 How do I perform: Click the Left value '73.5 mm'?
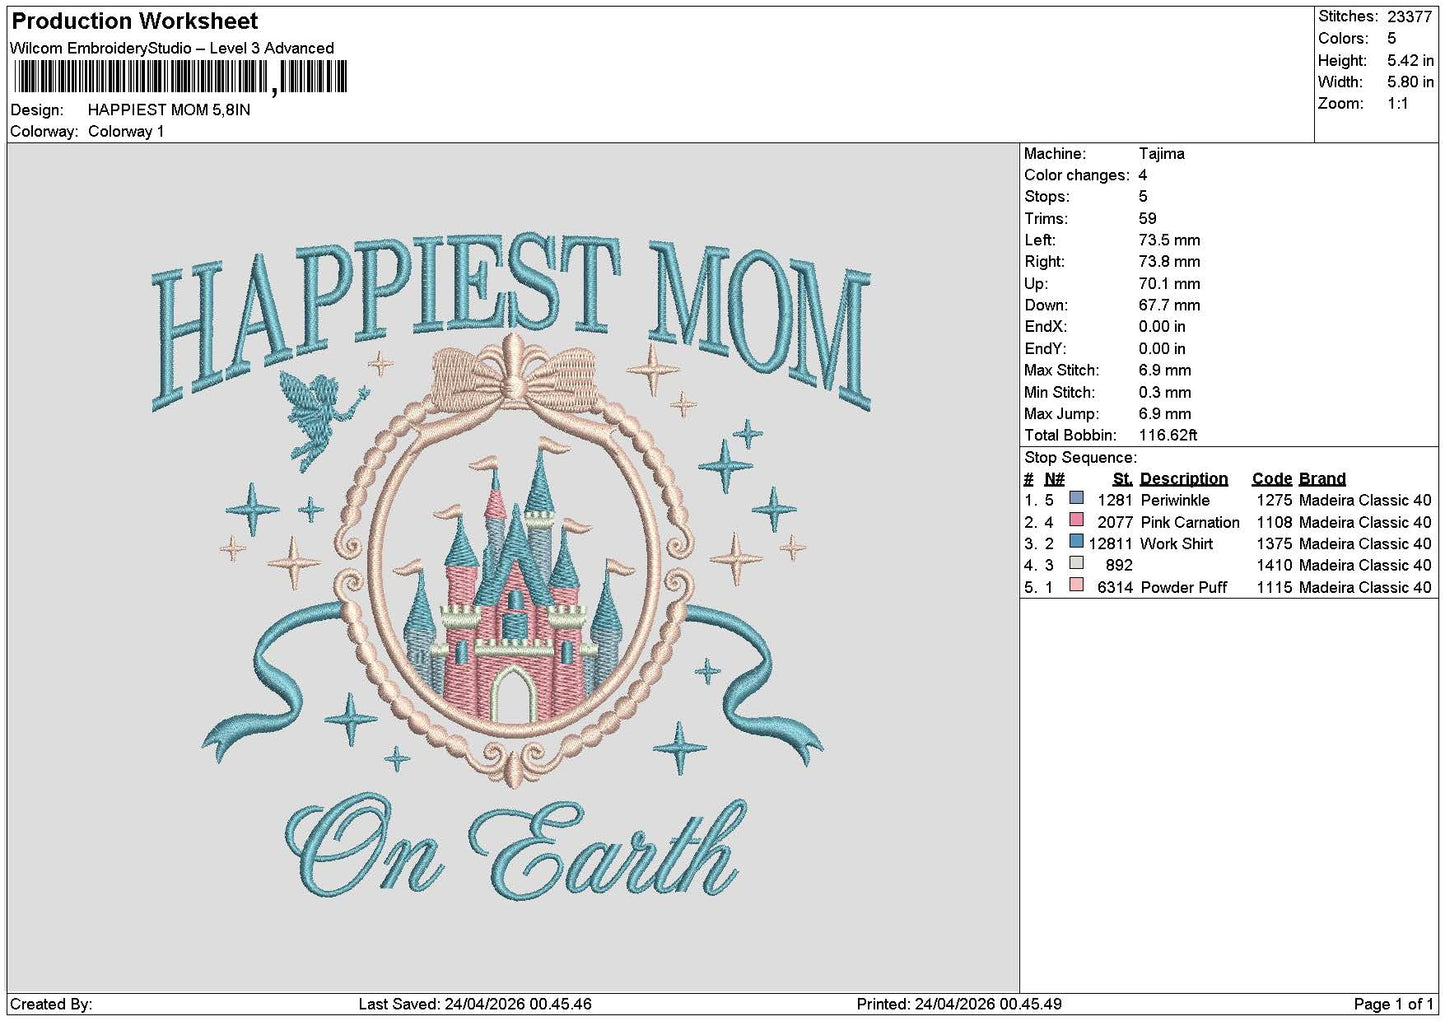(1170, 240)
